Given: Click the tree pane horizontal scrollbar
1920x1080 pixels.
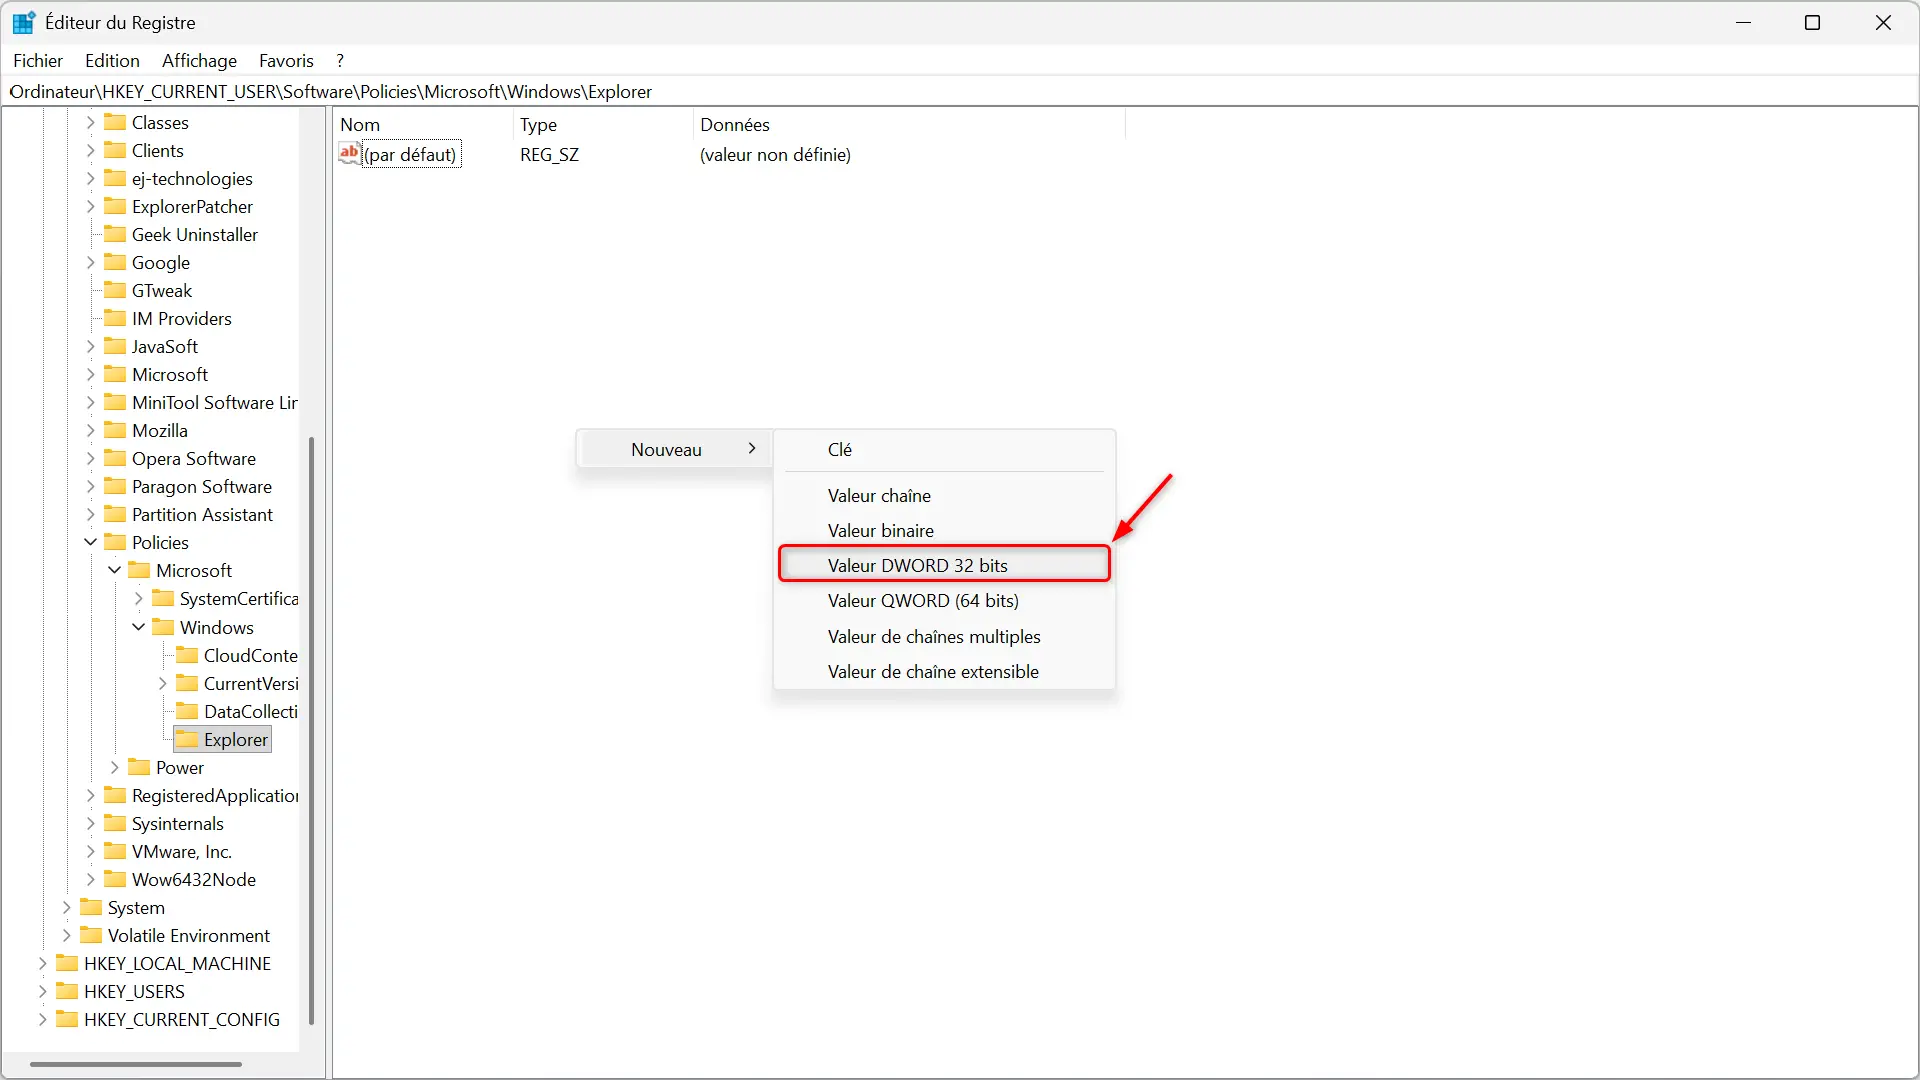Looking at the screenshot, I should point(135,1064).
